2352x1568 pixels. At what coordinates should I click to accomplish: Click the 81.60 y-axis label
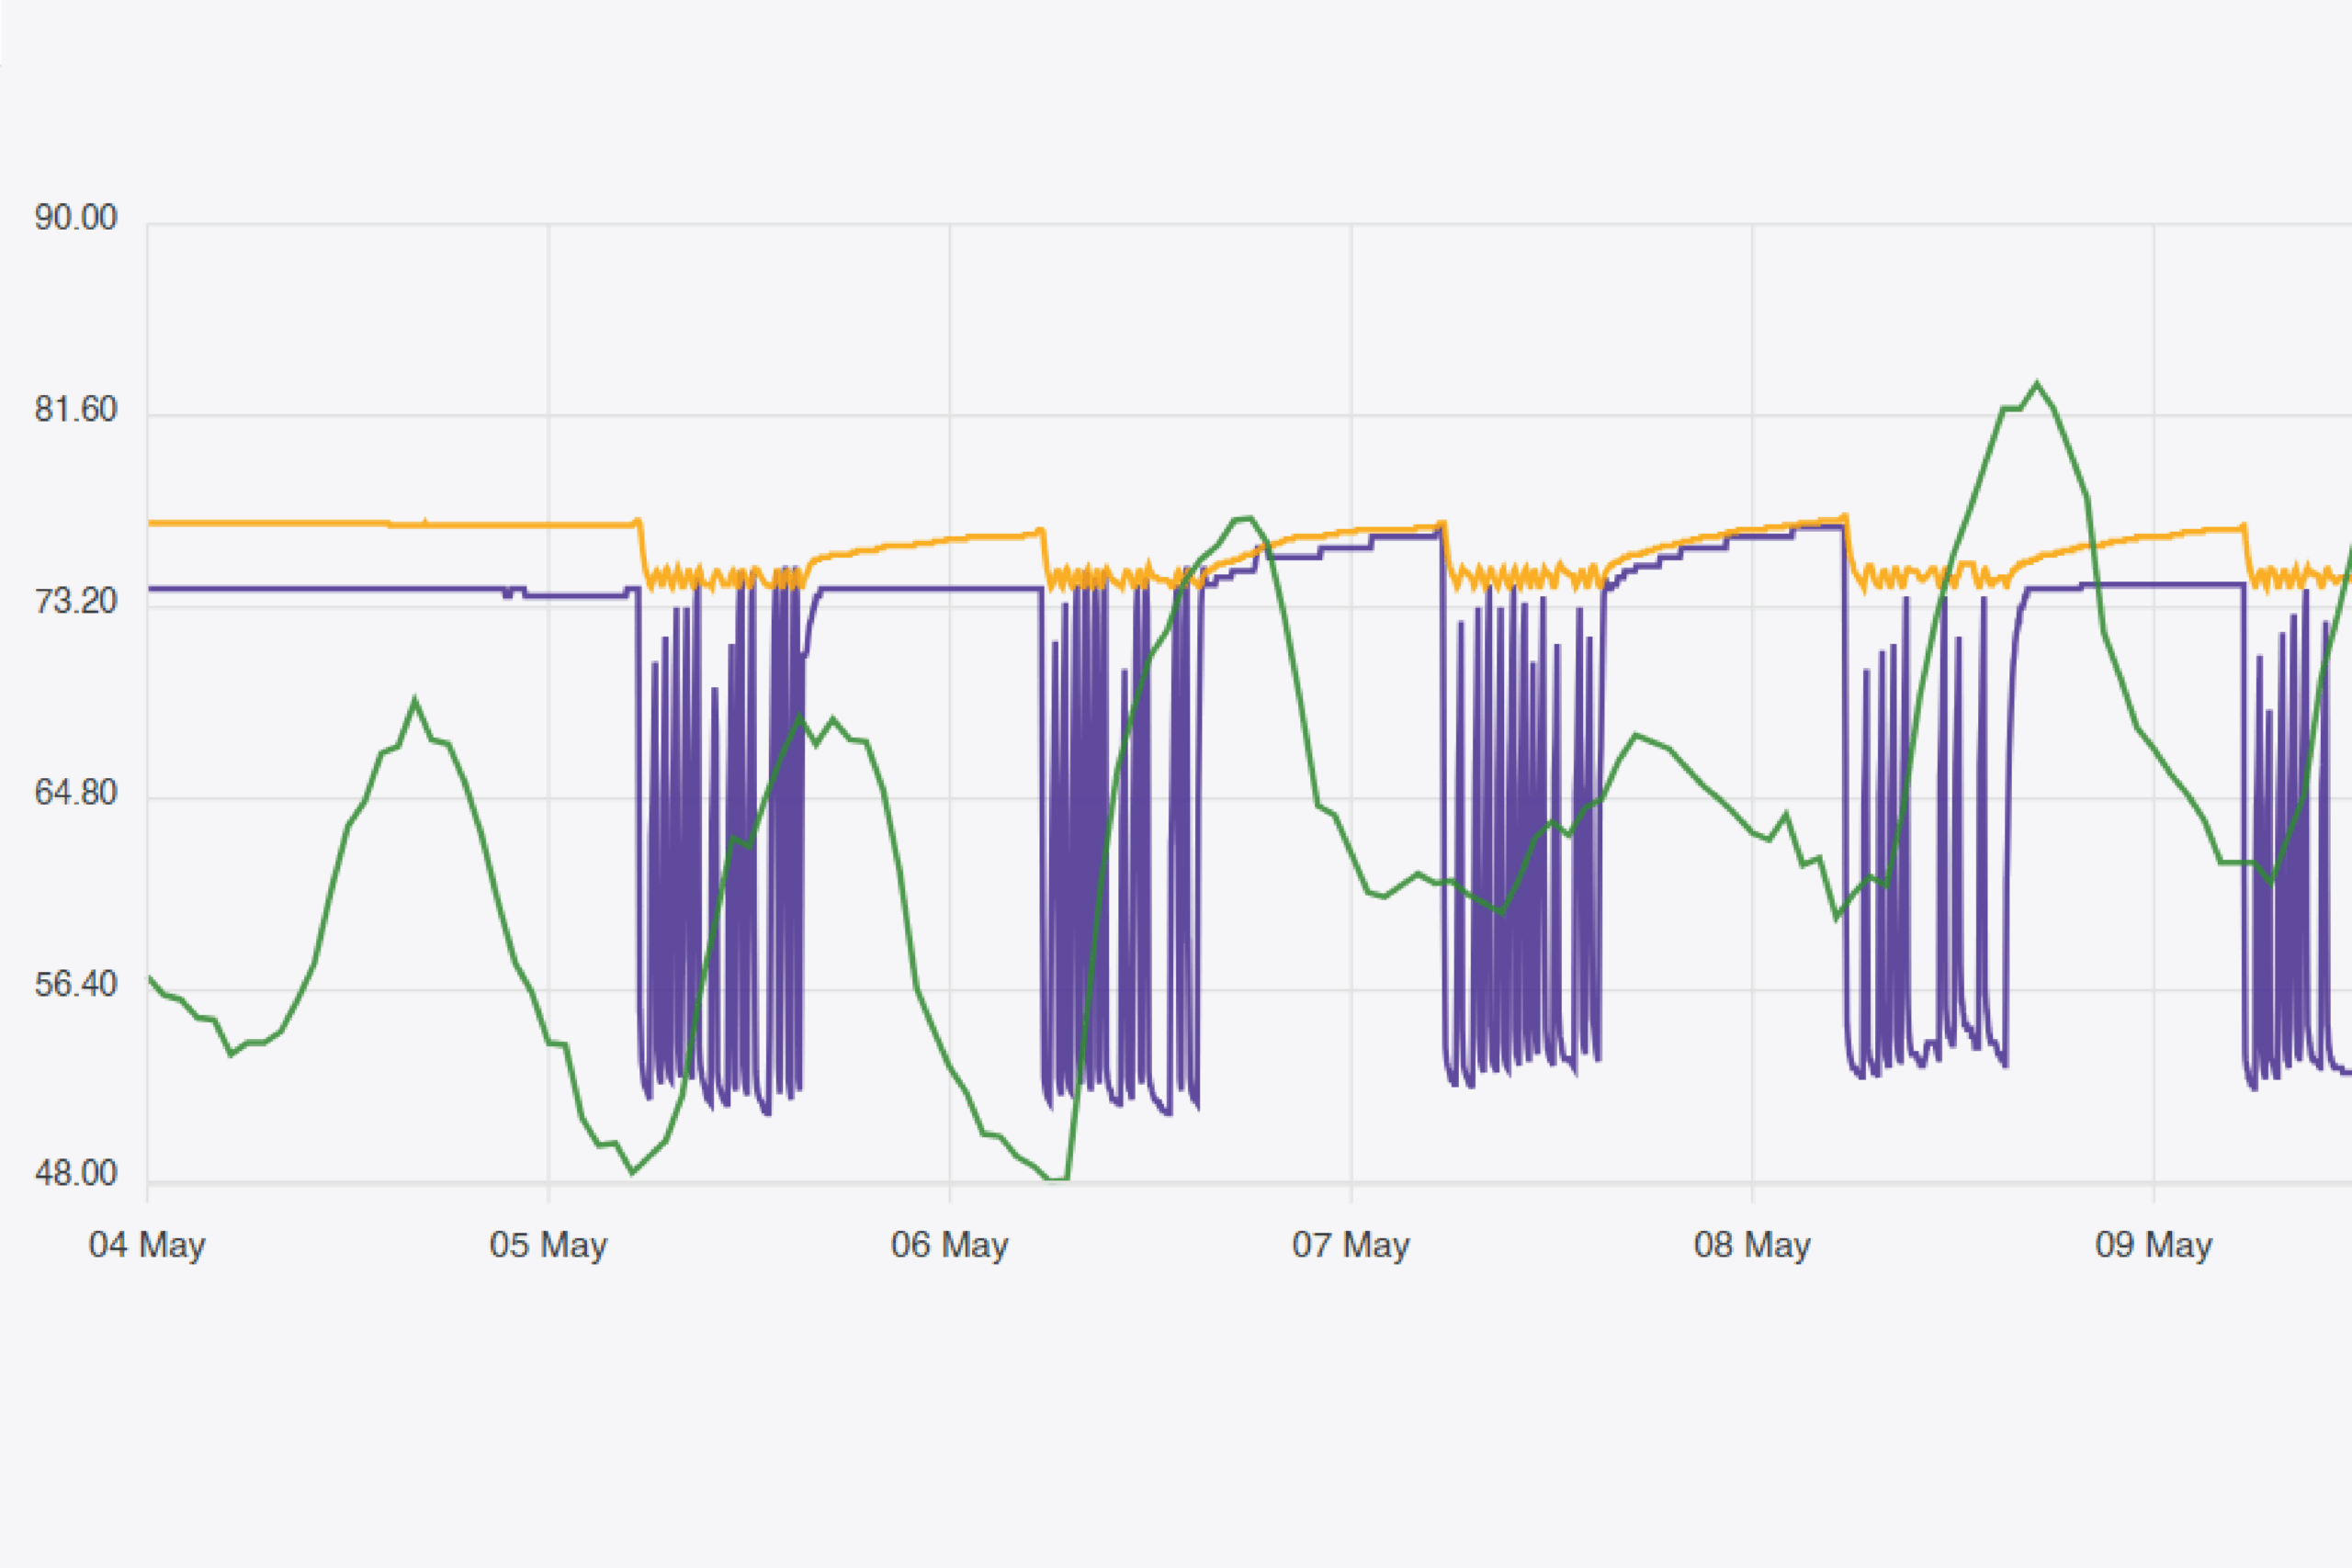click(x=76, y=409)
